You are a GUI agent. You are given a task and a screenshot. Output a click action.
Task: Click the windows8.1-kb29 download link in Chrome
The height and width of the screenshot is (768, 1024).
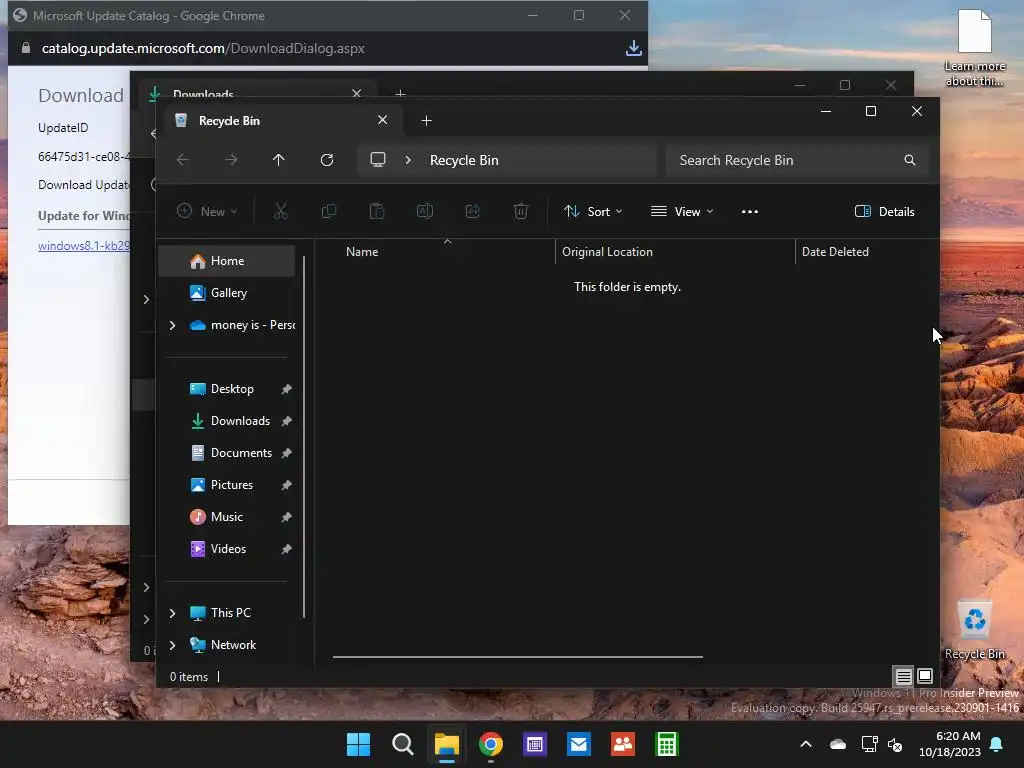84,246
